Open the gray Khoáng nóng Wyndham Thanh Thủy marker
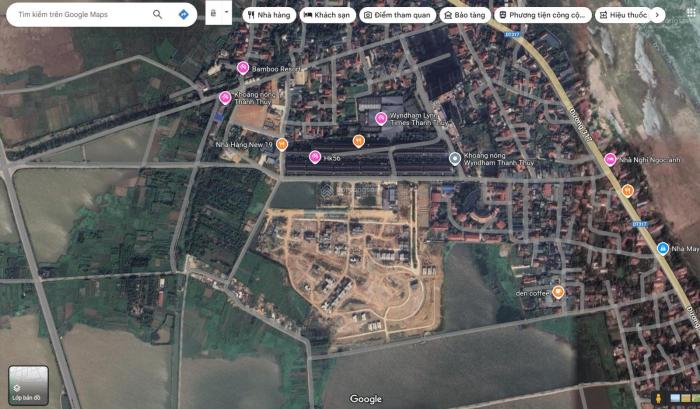The width and height of the screenshot is (700, 409). point(455,158)
